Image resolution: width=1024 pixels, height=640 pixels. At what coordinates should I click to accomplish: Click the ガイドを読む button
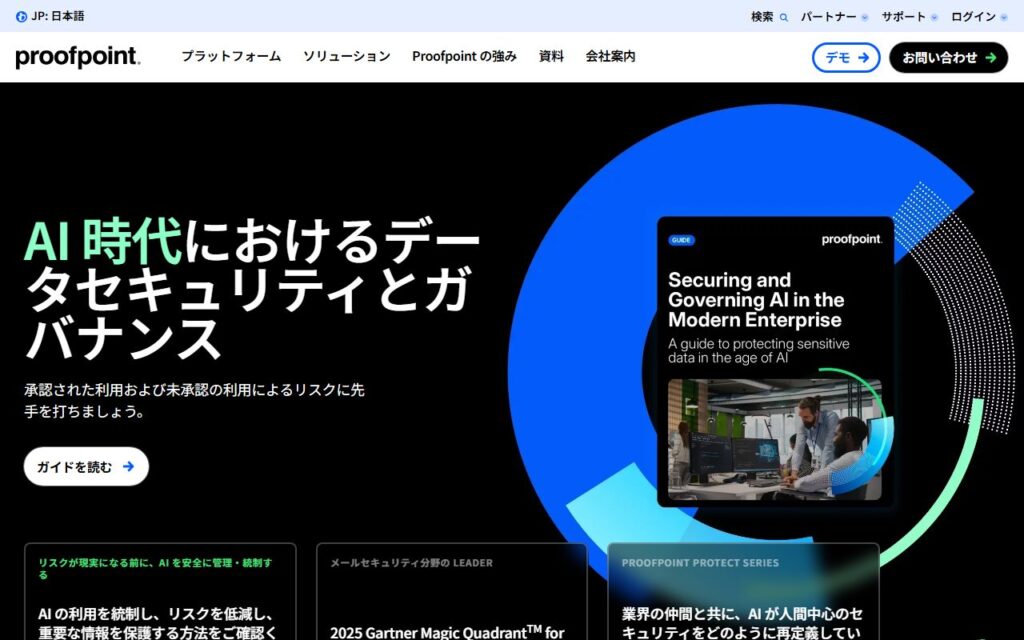tap(86, 466)
